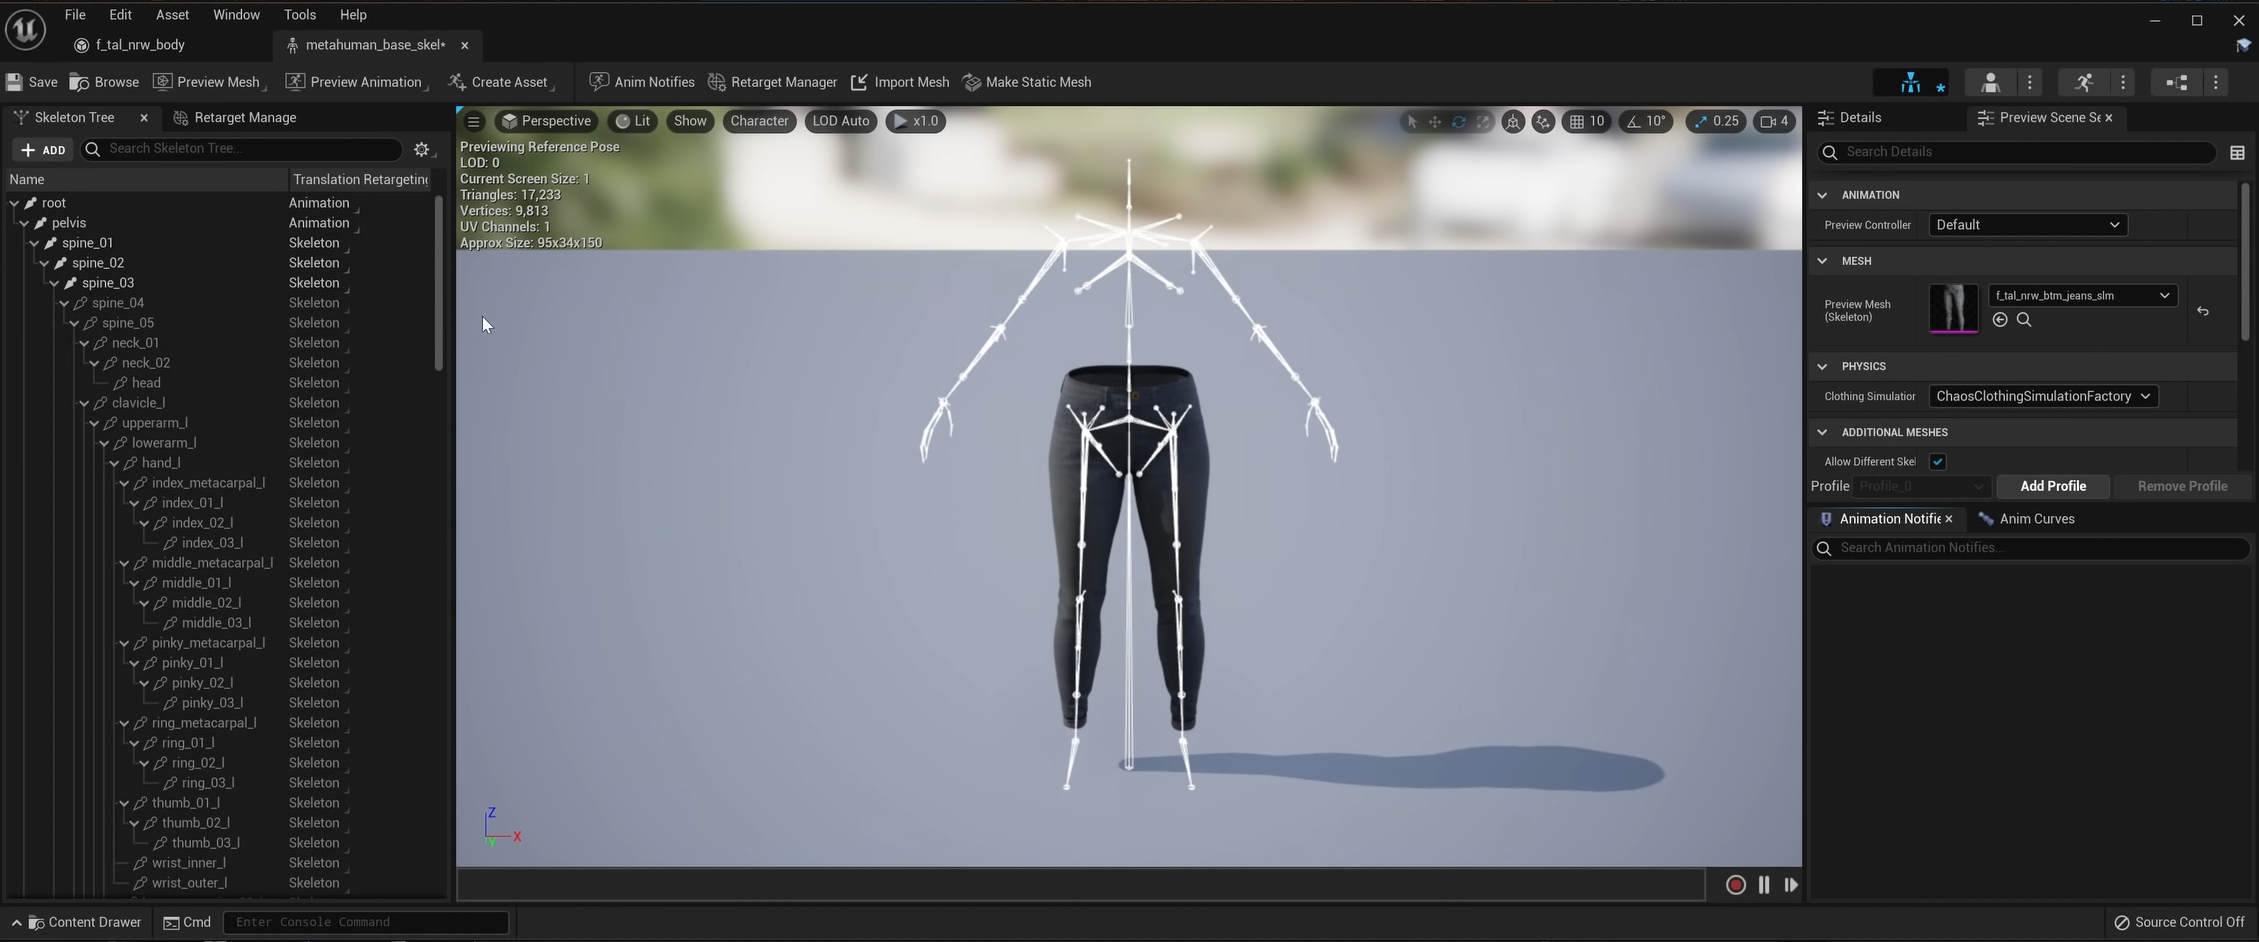This screenshot has height=942, width=2259.
Task: Open the Show viewport options
Action: tap(690, 121)
